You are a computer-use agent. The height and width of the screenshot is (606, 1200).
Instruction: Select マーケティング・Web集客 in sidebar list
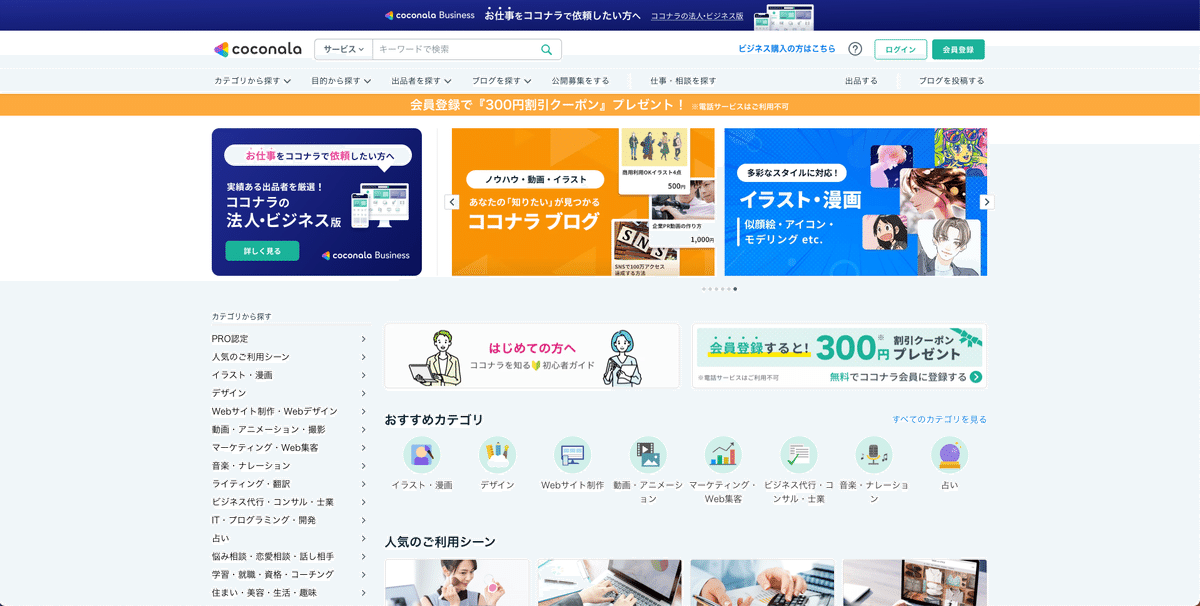click(265, 447)
